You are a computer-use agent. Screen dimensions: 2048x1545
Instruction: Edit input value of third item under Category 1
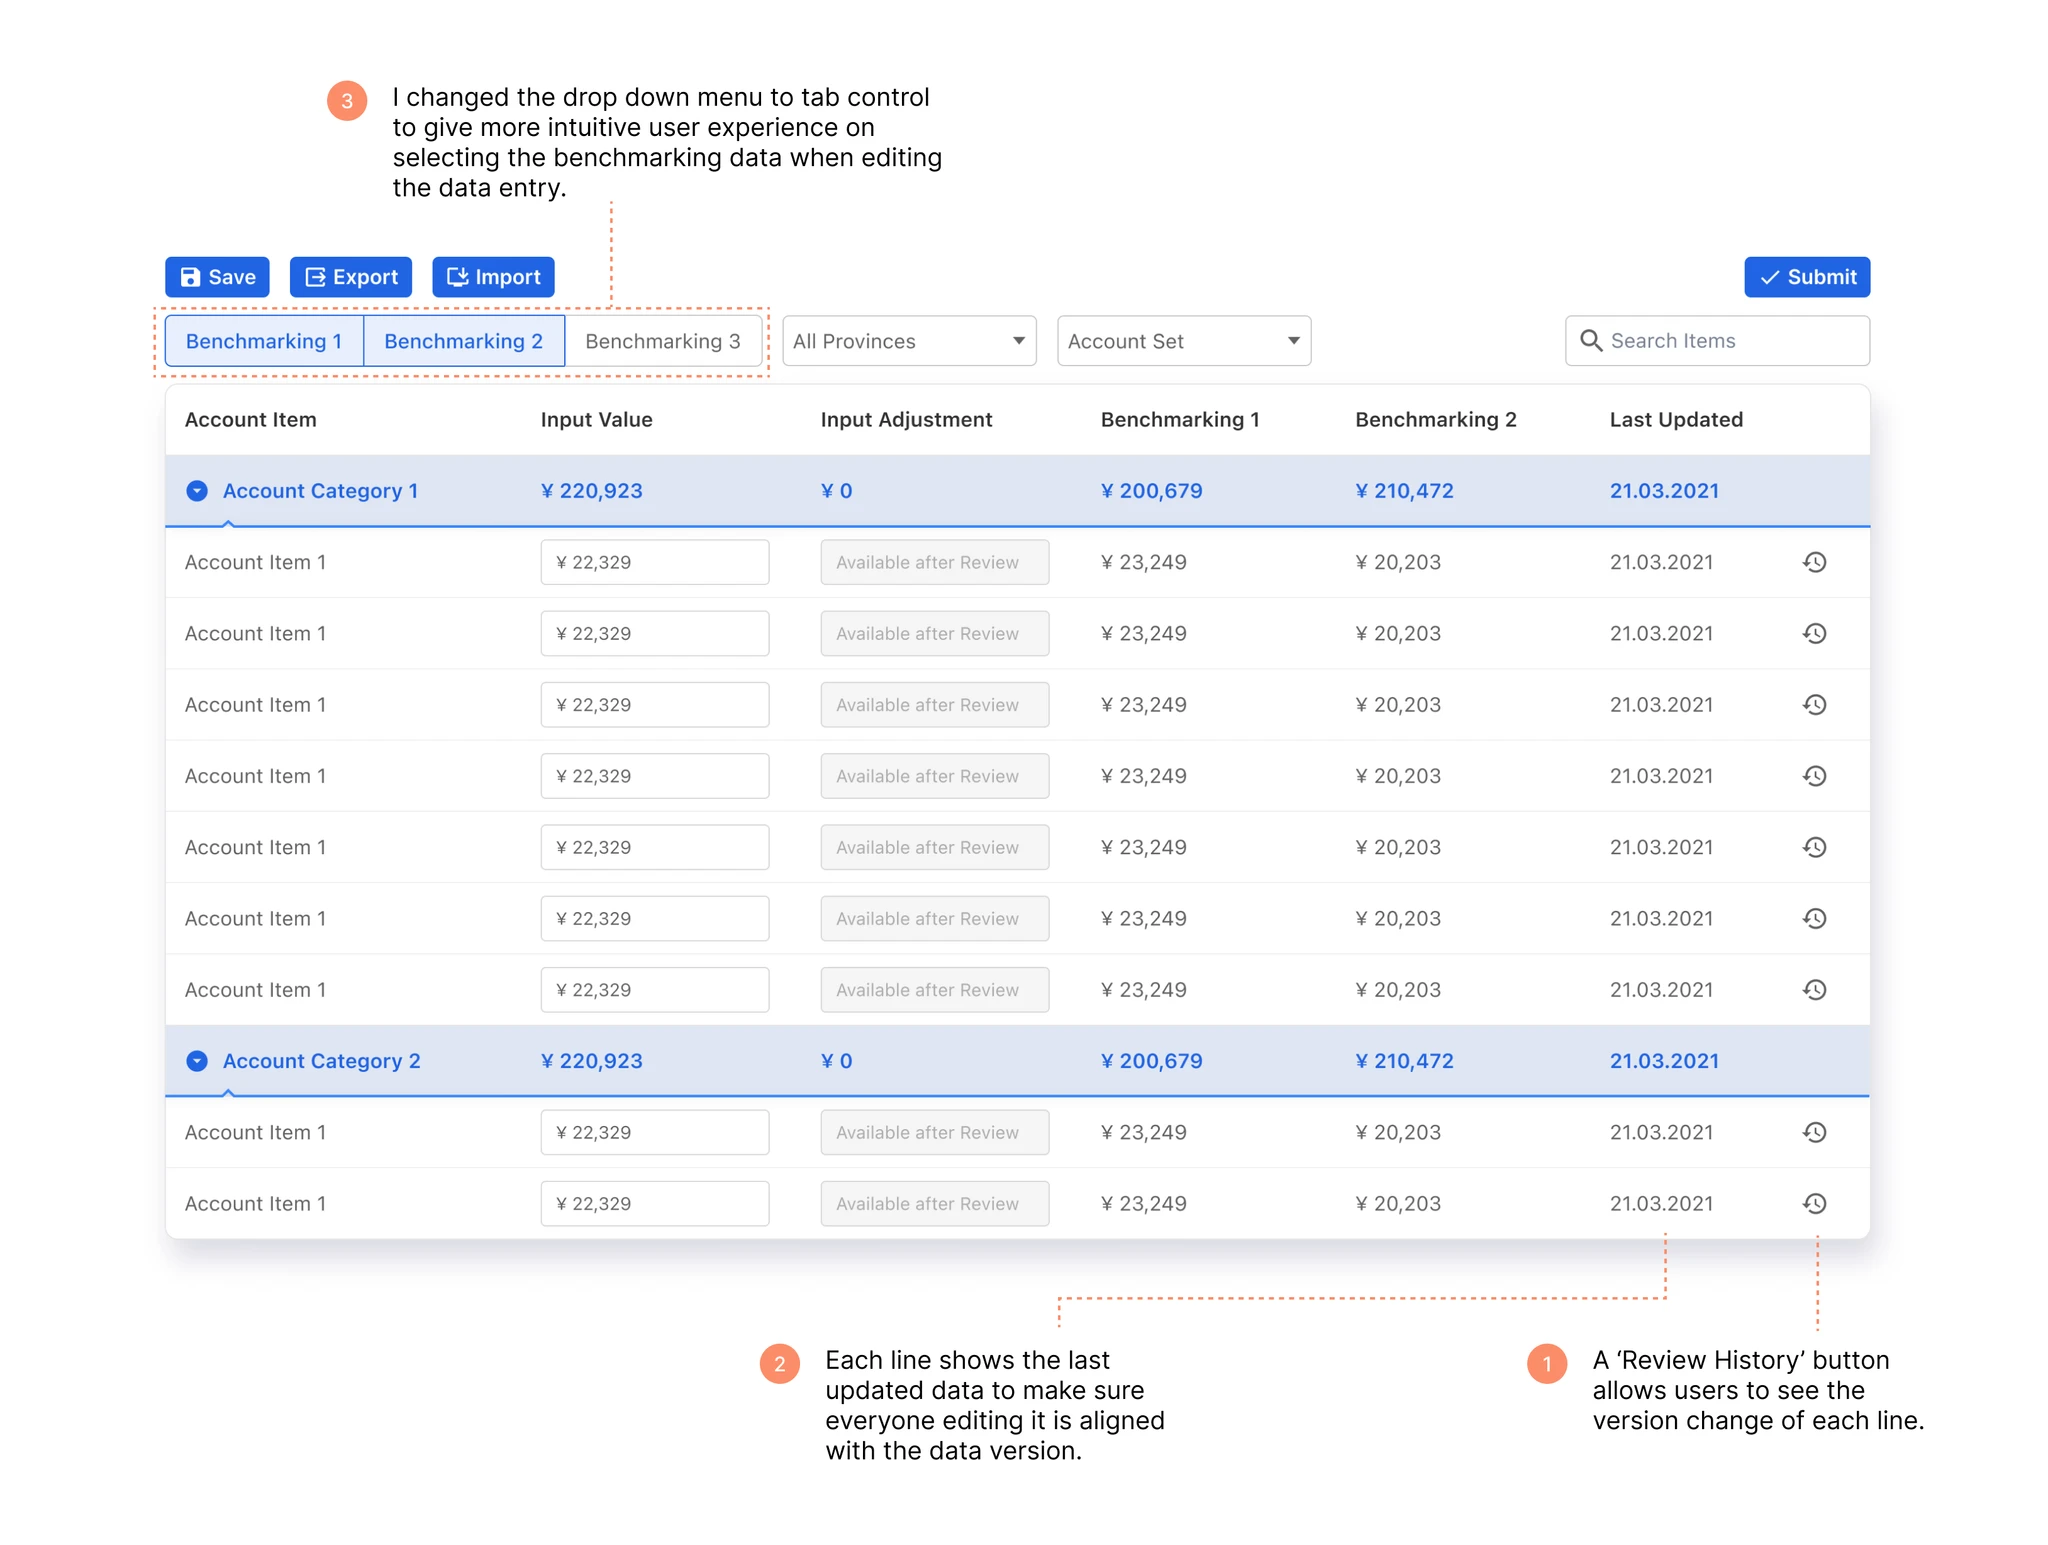point(655,705)
